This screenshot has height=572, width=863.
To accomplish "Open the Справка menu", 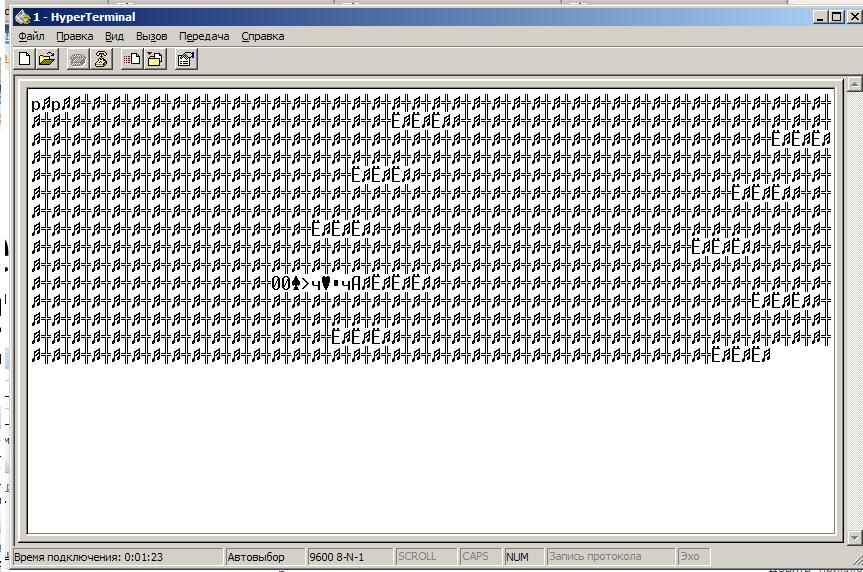I will [263, 36].
